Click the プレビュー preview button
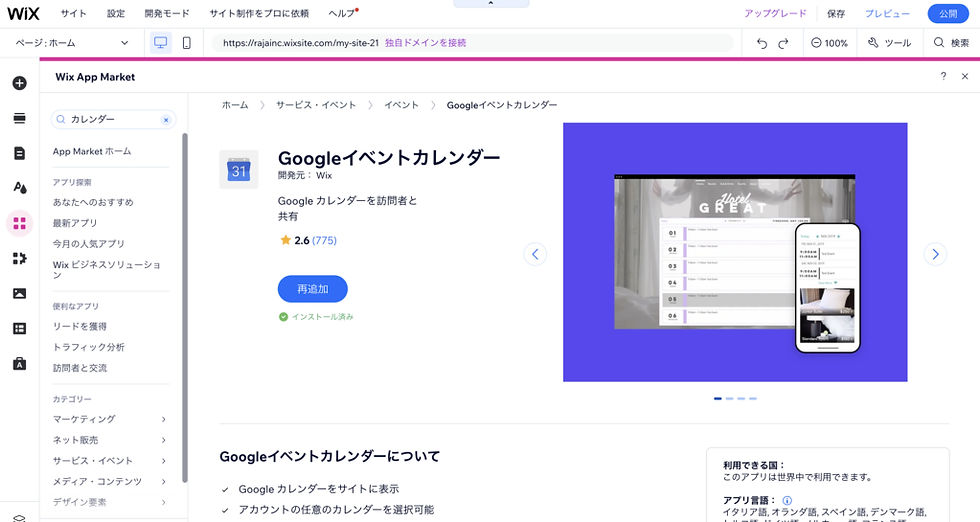Image resolution: width=980 pixels, height=522 pixels. click(x=887, y=13)
